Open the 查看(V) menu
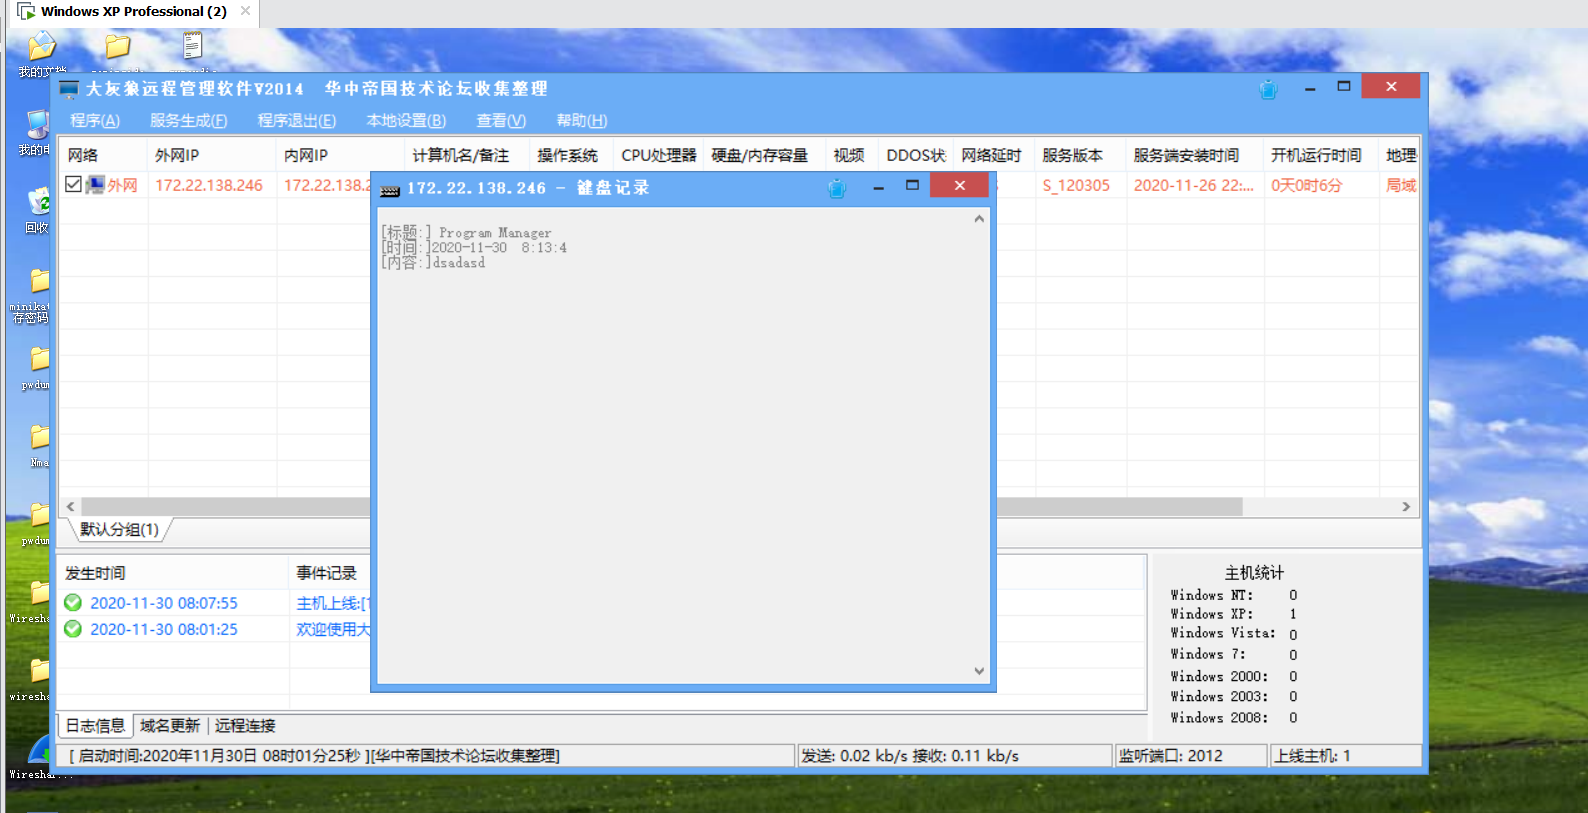The width and height of the screenshot is (1588, 813). [x=501, y=121]
